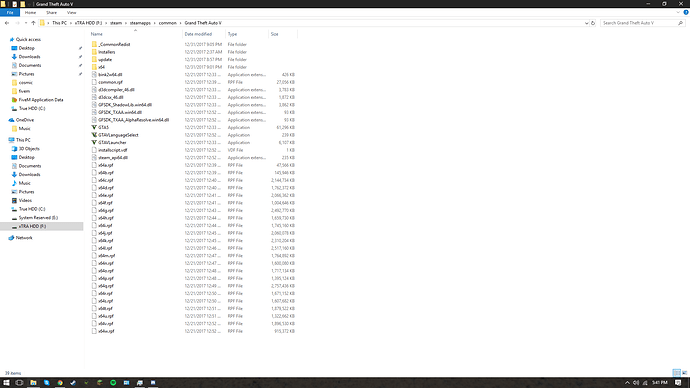Open the address bar history dropdown

[586, 23]
